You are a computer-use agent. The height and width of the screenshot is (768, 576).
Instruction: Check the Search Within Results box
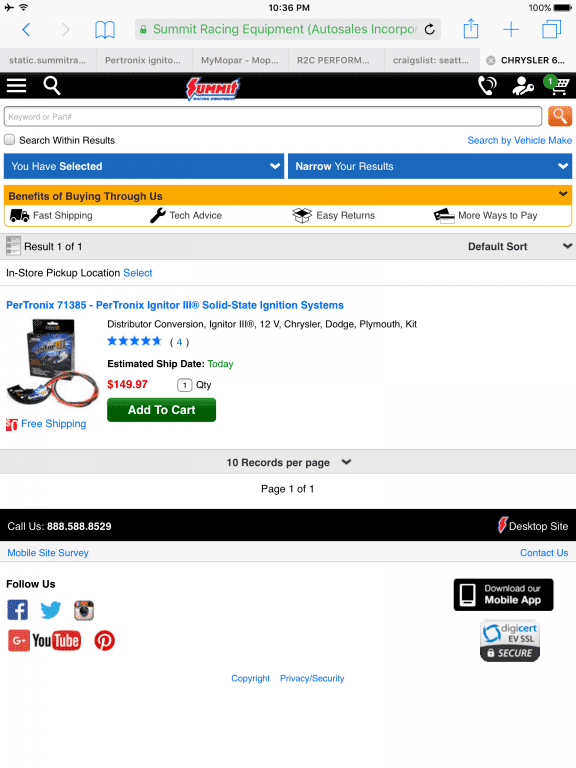pos(10,140)
